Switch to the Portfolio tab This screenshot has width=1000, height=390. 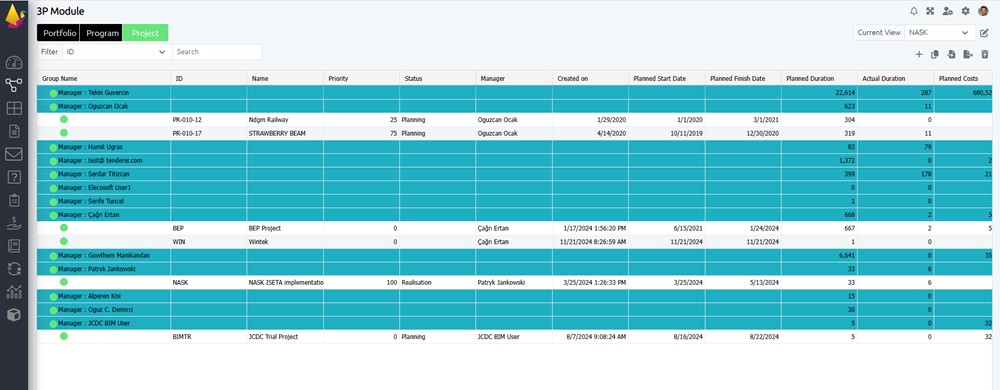(x=60, y=33)
